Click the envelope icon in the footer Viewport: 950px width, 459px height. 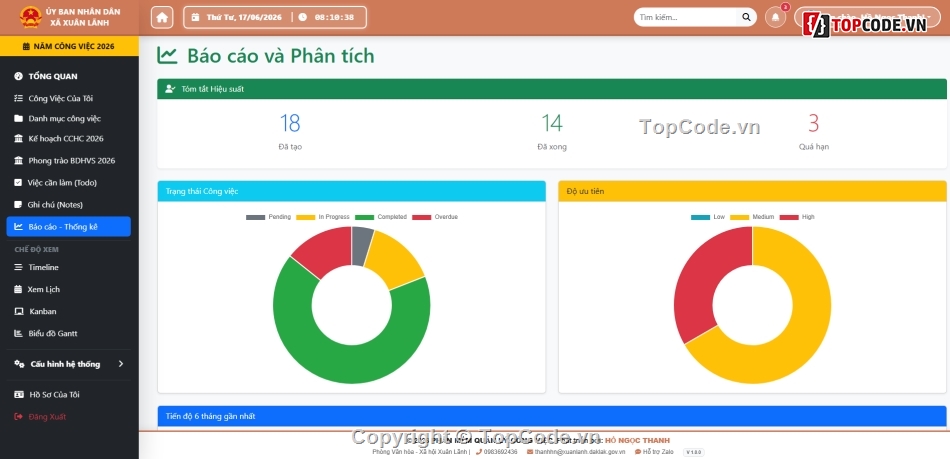pyautogui.click(x=530, y=452)
